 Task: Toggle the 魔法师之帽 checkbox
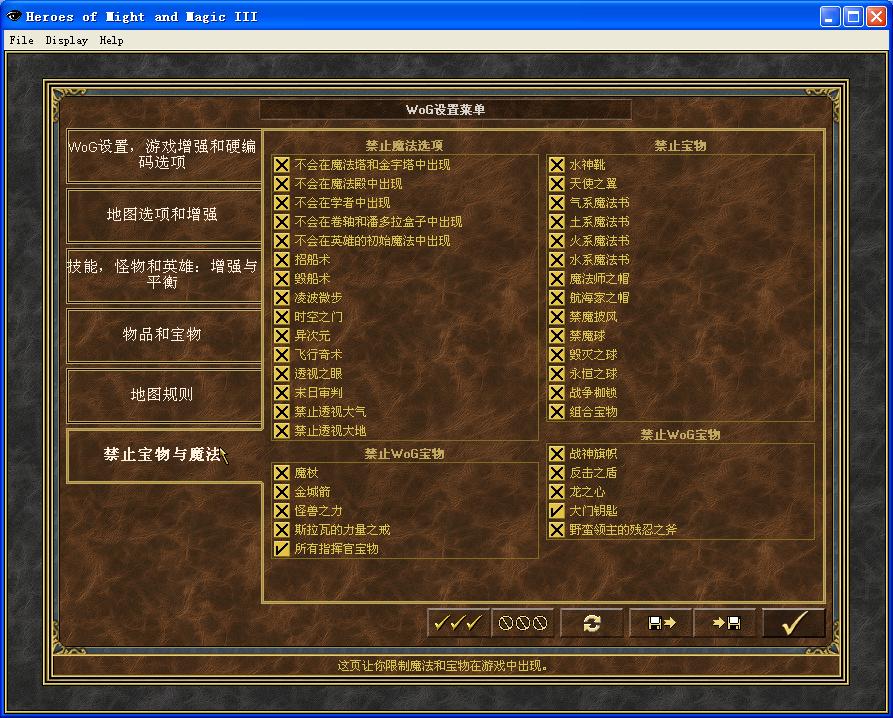point(556,278)
